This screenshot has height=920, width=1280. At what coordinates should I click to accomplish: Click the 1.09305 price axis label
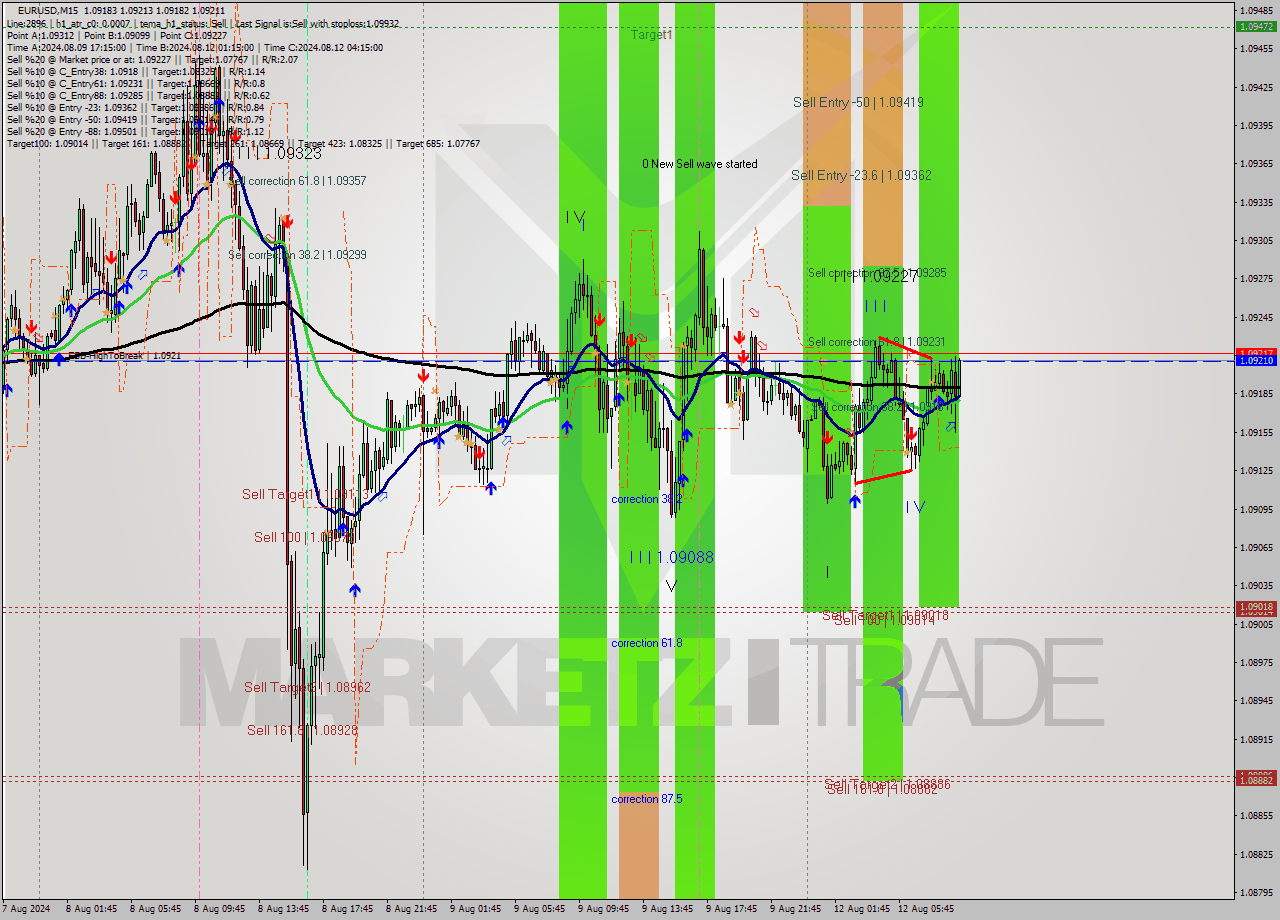[1257, 241]
